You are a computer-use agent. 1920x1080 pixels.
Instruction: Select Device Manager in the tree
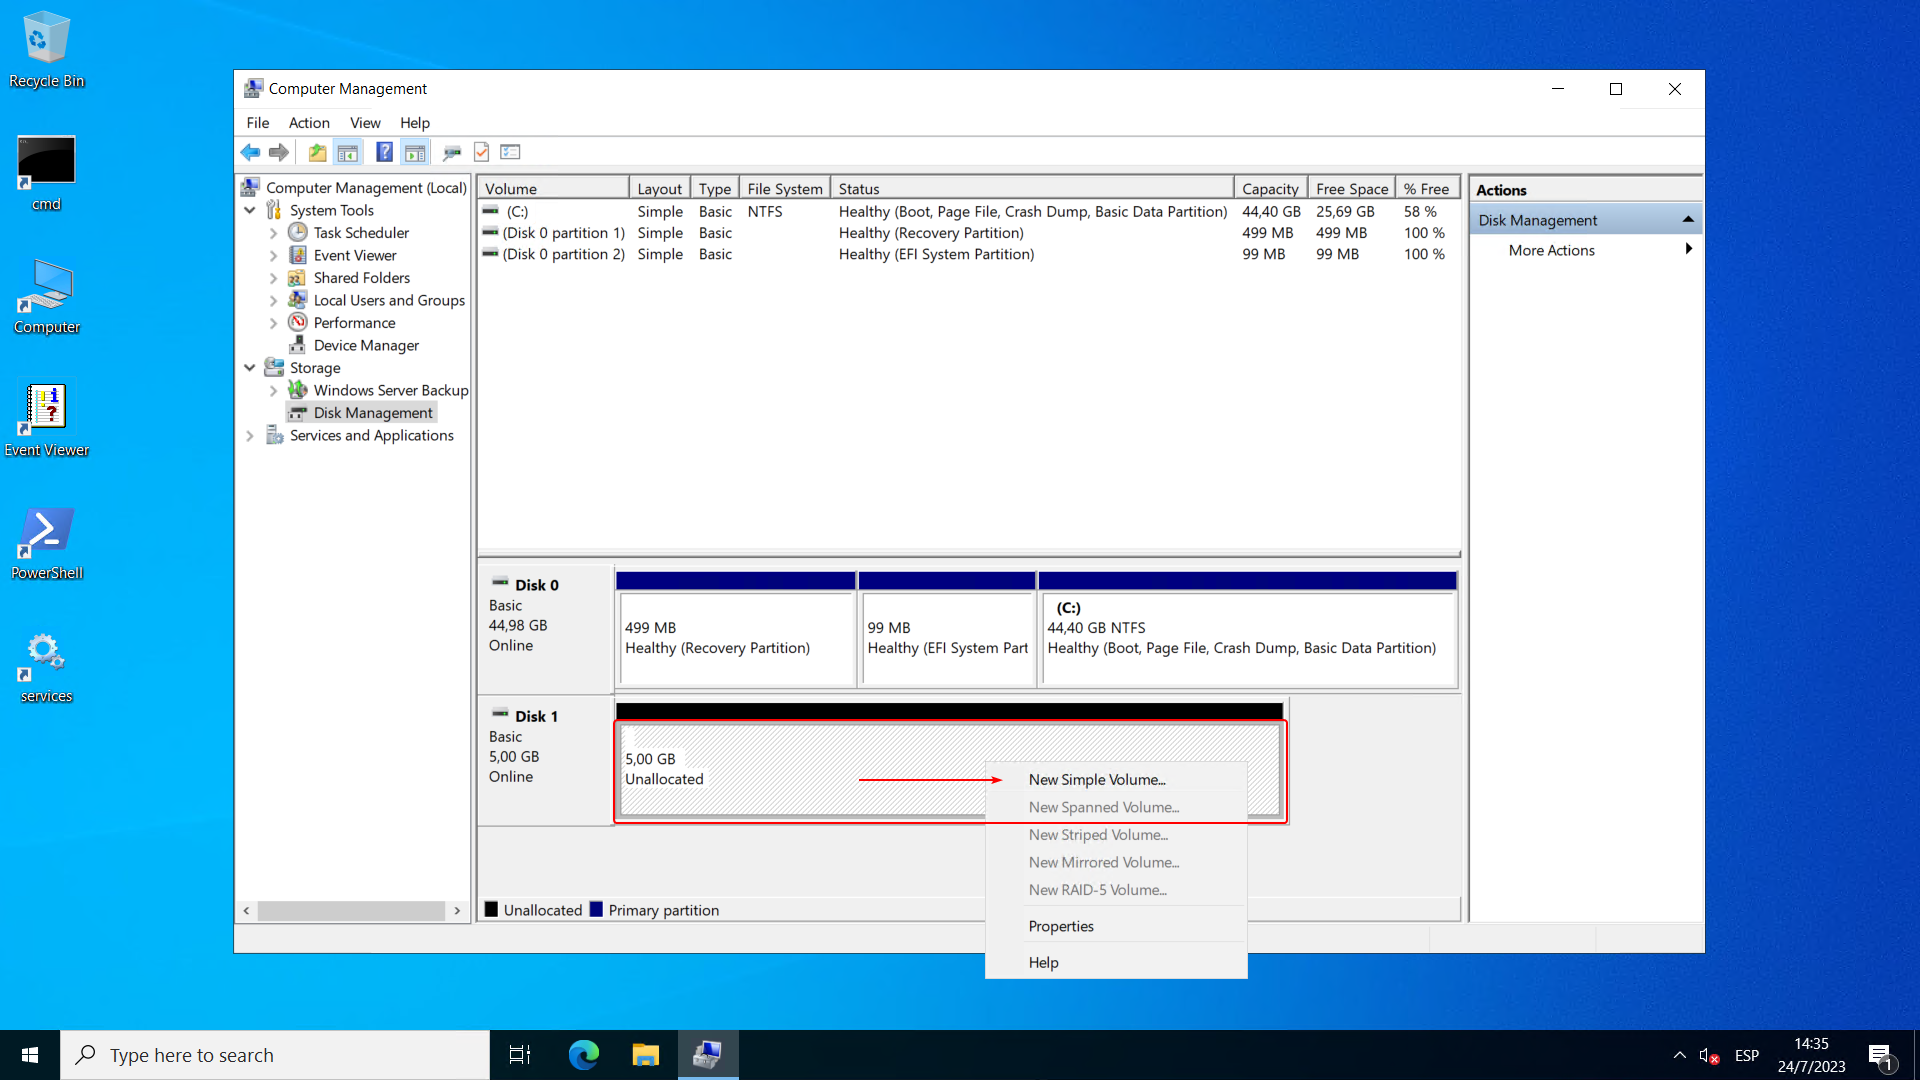pyautogui.click(x=366, y=345)
